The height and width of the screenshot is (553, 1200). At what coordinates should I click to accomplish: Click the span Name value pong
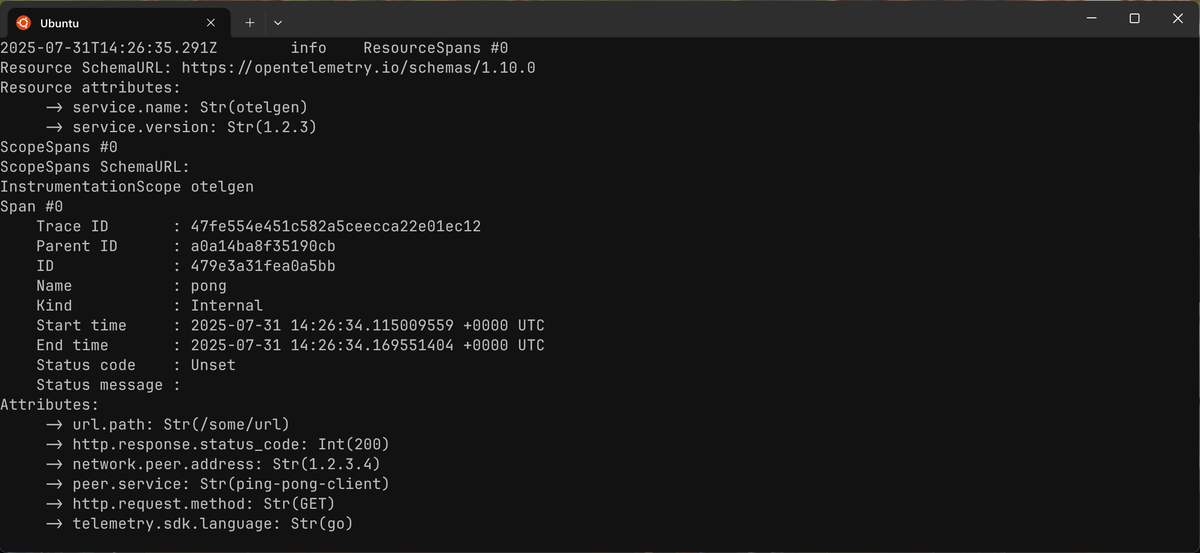208,287
